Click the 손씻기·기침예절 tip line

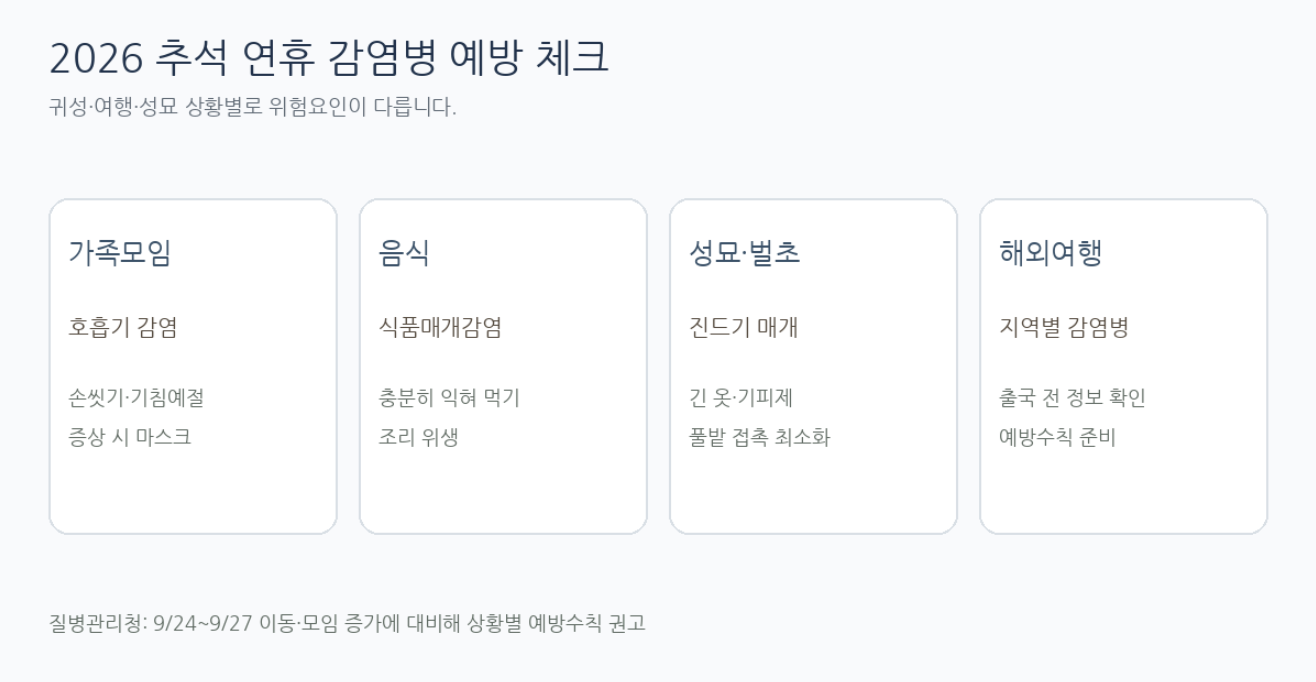pyautogui.click(x=136, y=398)
